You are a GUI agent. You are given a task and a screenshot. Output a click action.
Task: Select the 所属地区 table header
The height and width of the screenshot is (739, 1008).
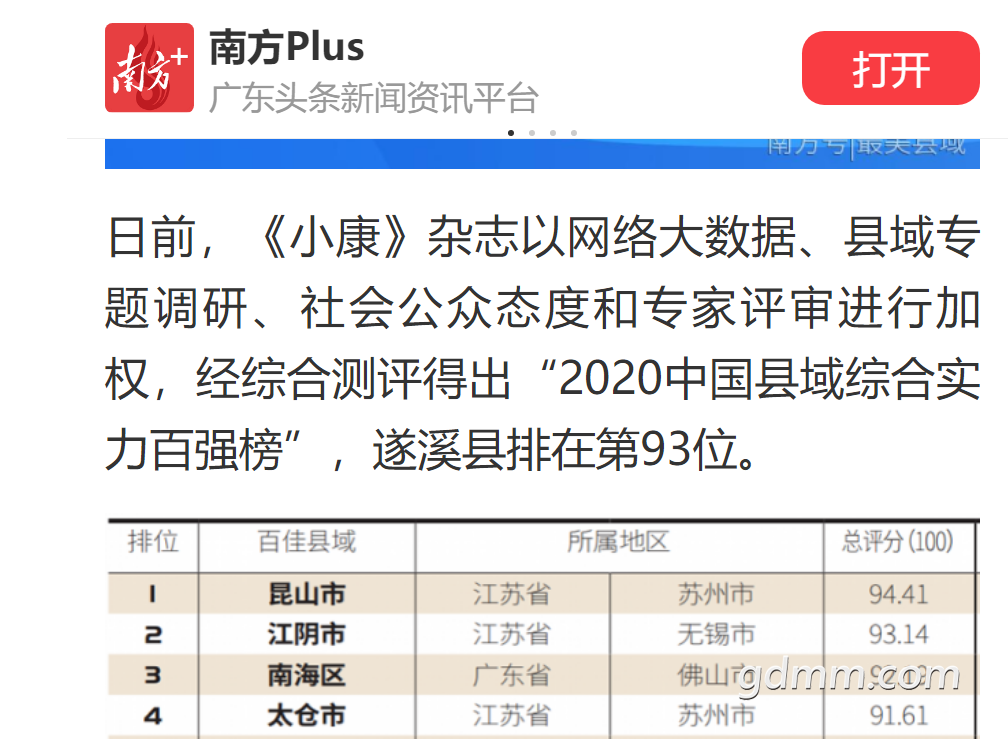[618, 542]
